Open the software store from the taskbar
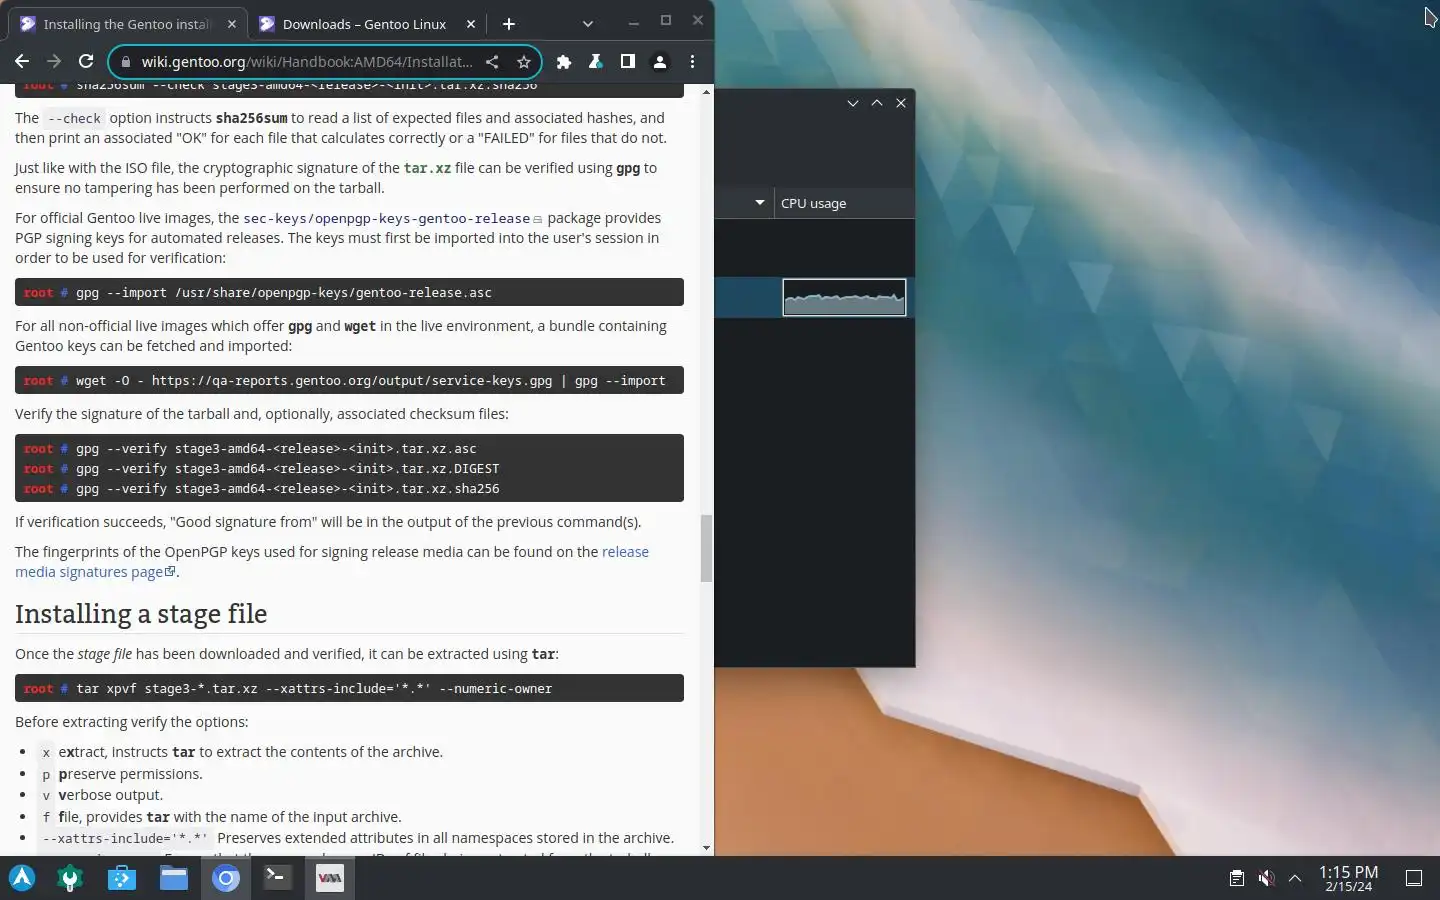The image size is (1440, 900). pyautogui.click(x=122, y=878)
